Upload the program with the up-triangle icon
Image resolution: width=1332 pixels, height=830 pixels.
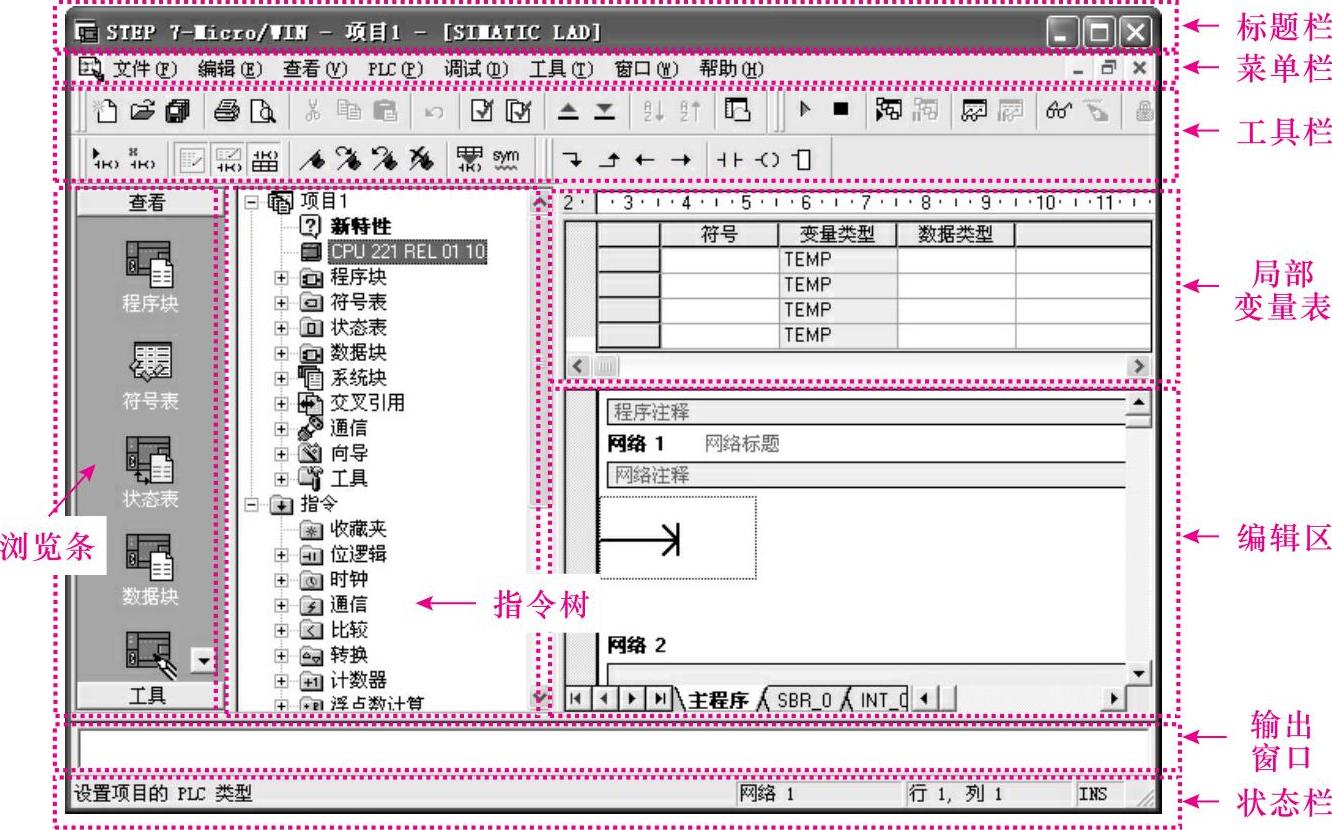coord(566,112)
